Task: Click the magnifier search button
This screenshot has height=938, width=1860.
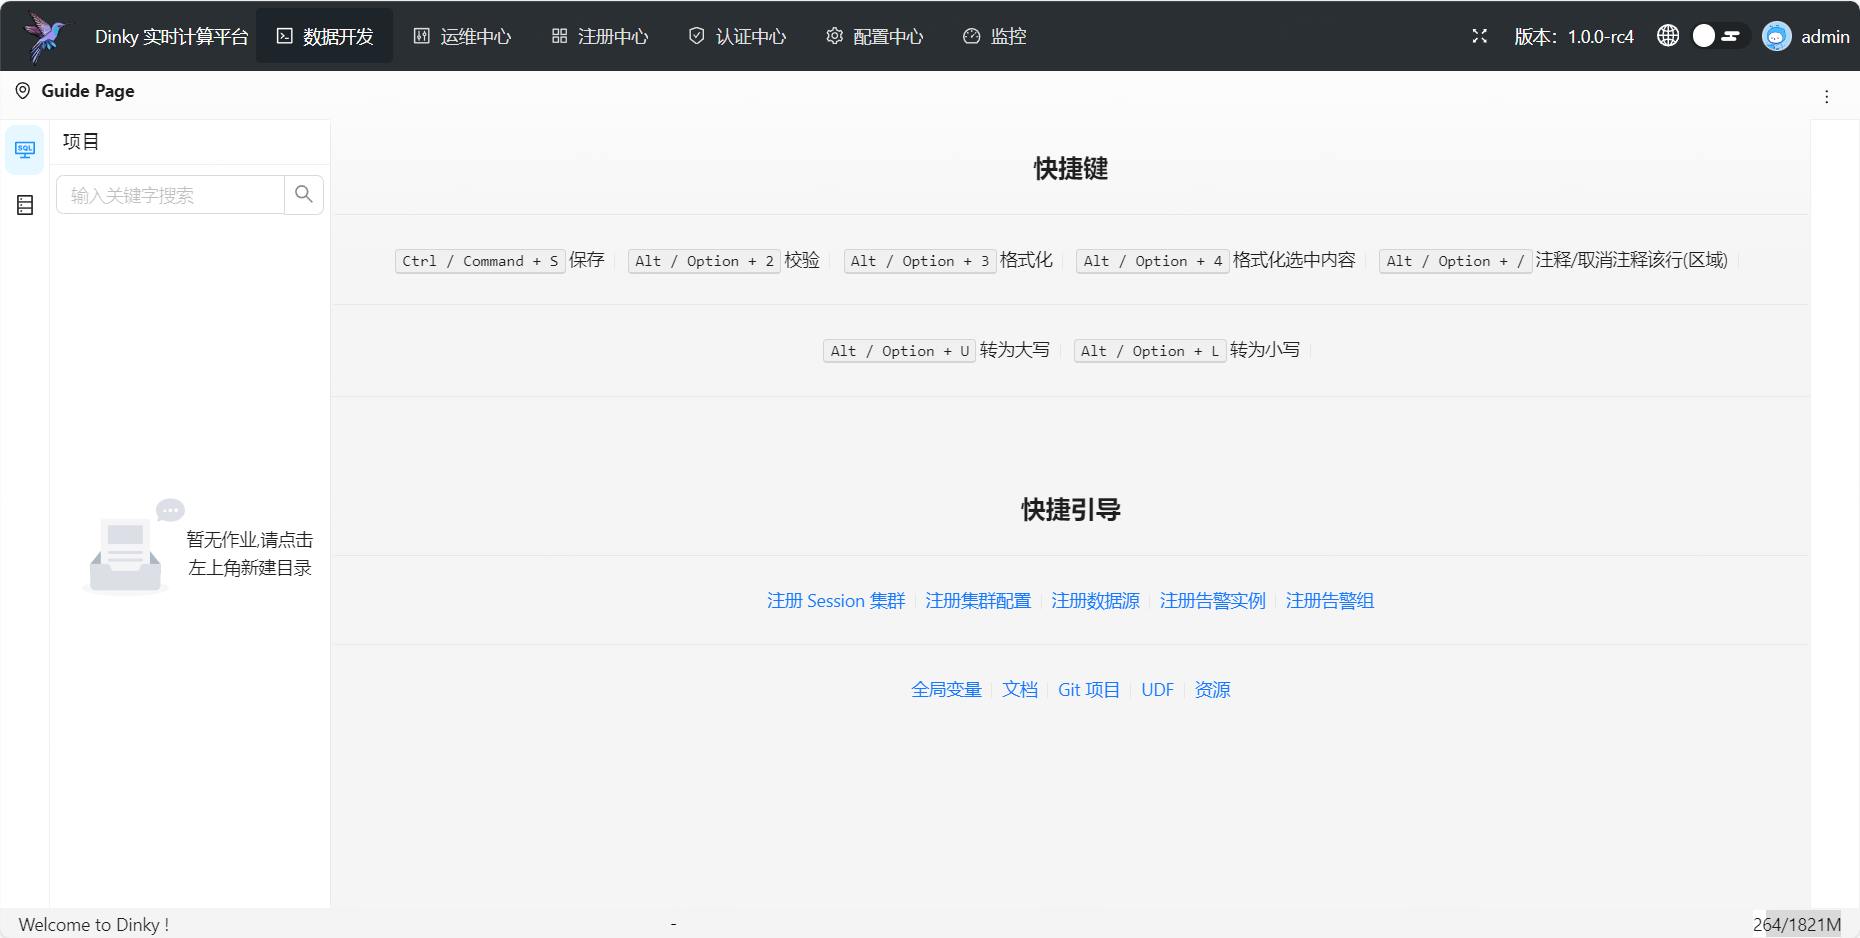Action: [304, 195]
